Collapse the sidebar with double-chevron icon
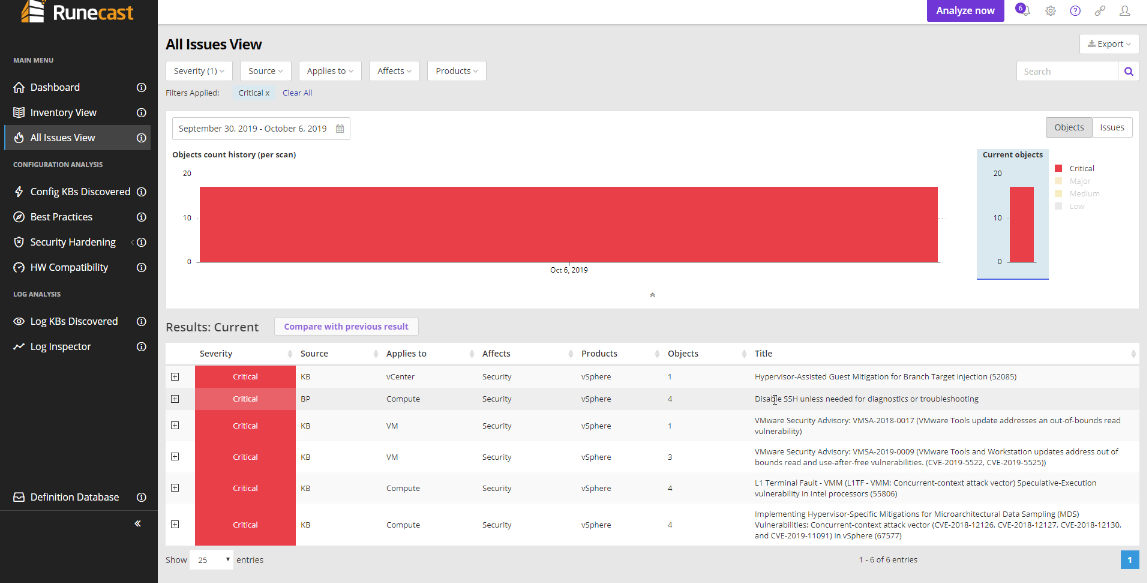 click(138, 524)
